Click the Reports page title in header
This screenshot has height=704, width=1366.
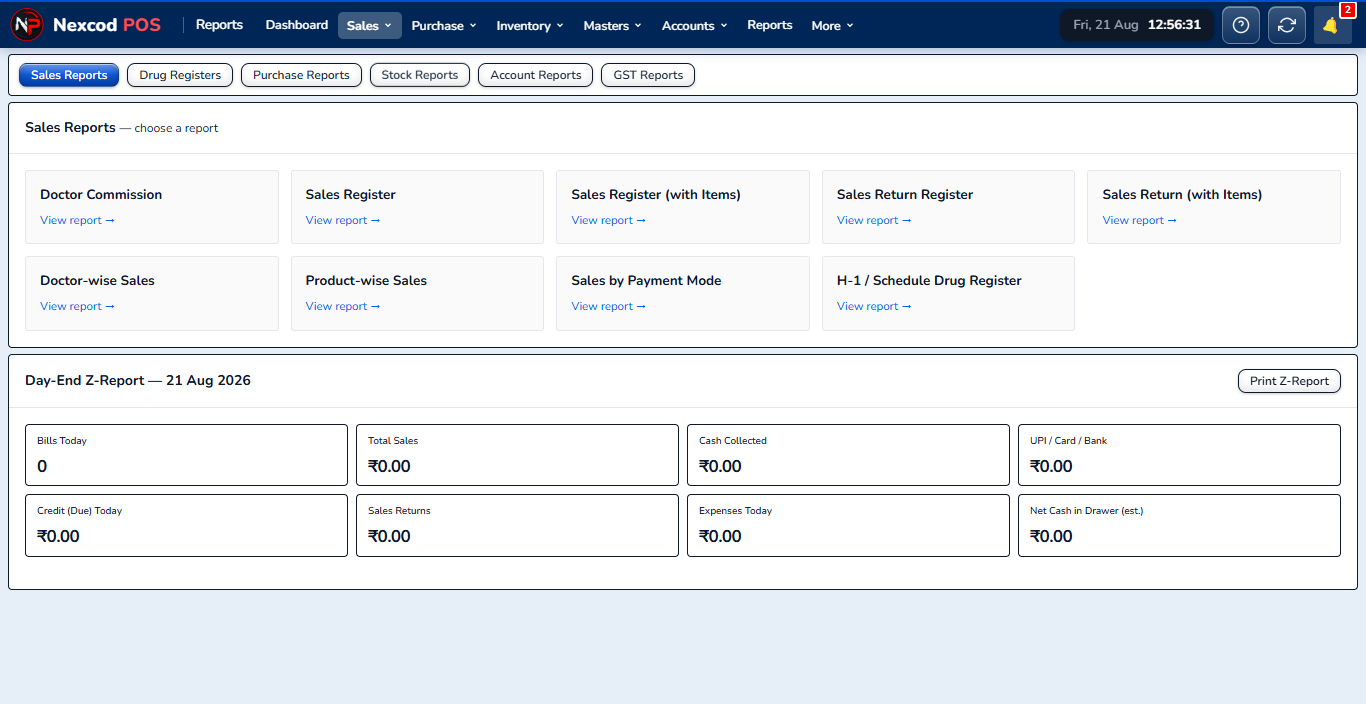tap(219, 25)
